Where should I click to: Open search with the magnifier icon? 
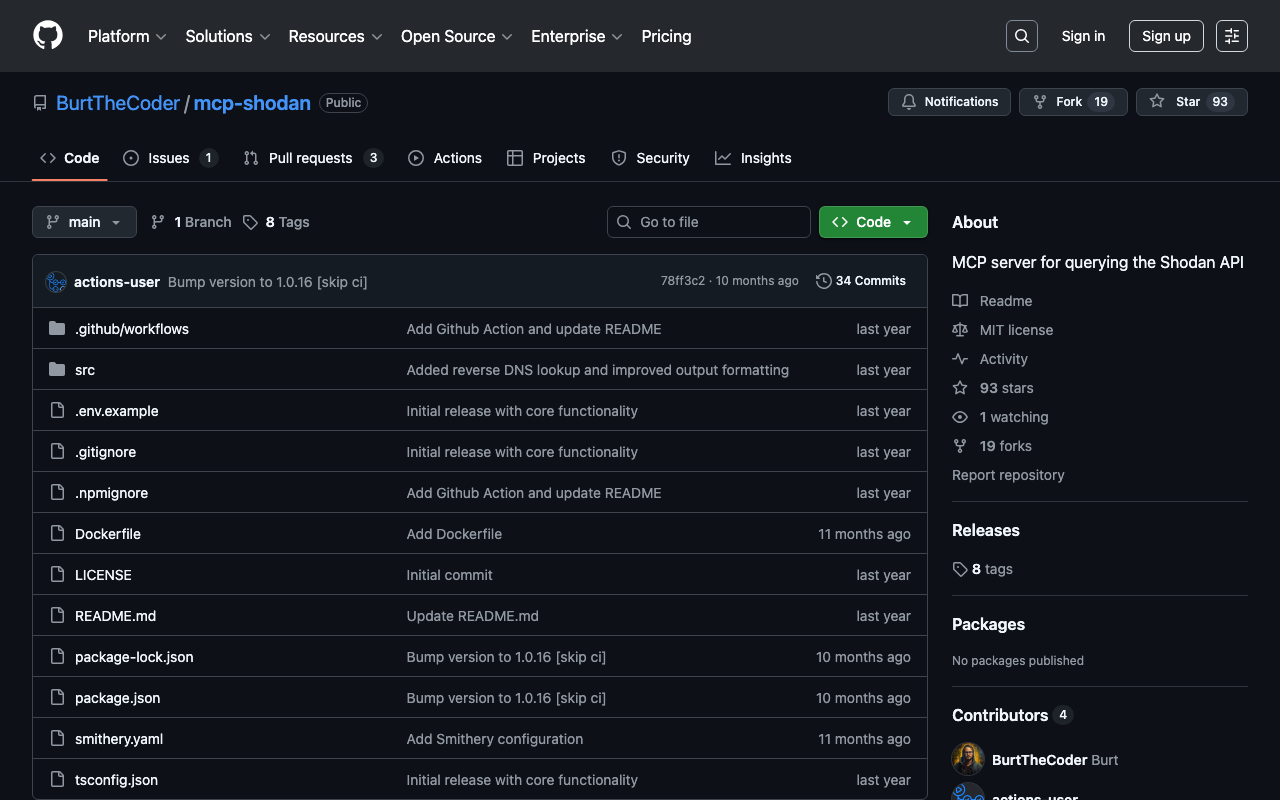(1021, 36)
